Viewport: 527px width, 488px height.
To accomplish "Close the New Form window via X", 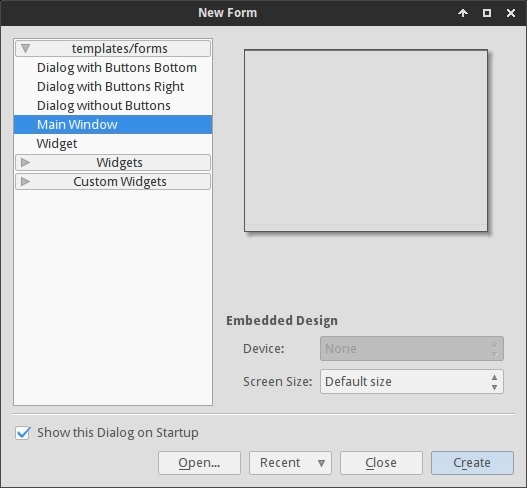I will (x=511, y=13).
